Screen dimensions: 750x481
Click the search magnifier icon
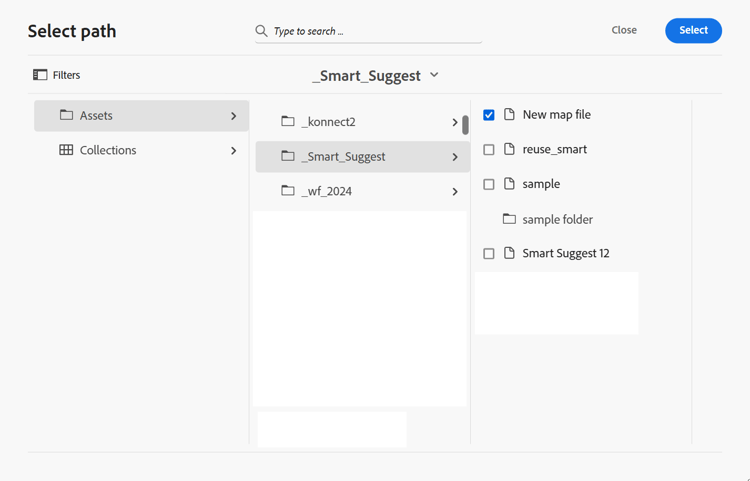[262, 31]
